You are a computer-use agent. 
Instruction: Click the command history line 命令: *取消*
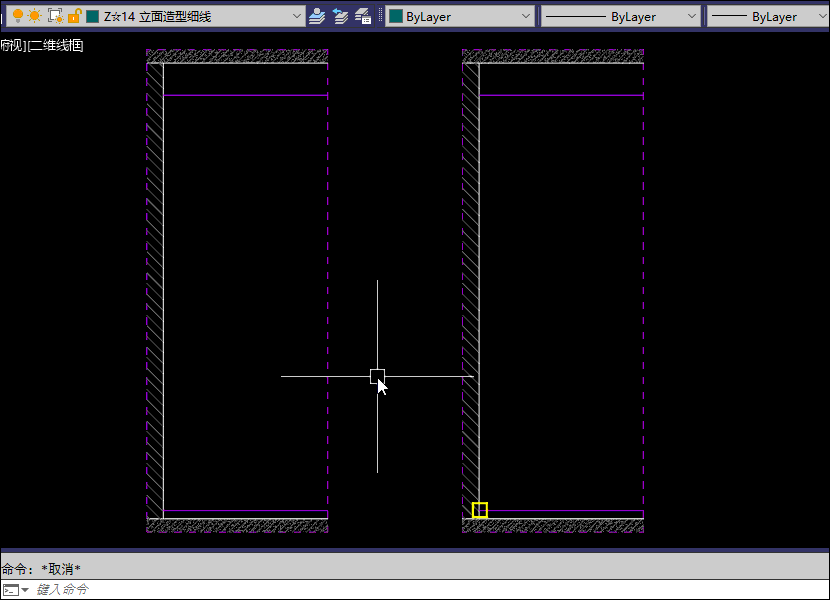pyautogui.click(x=42, y=569)
